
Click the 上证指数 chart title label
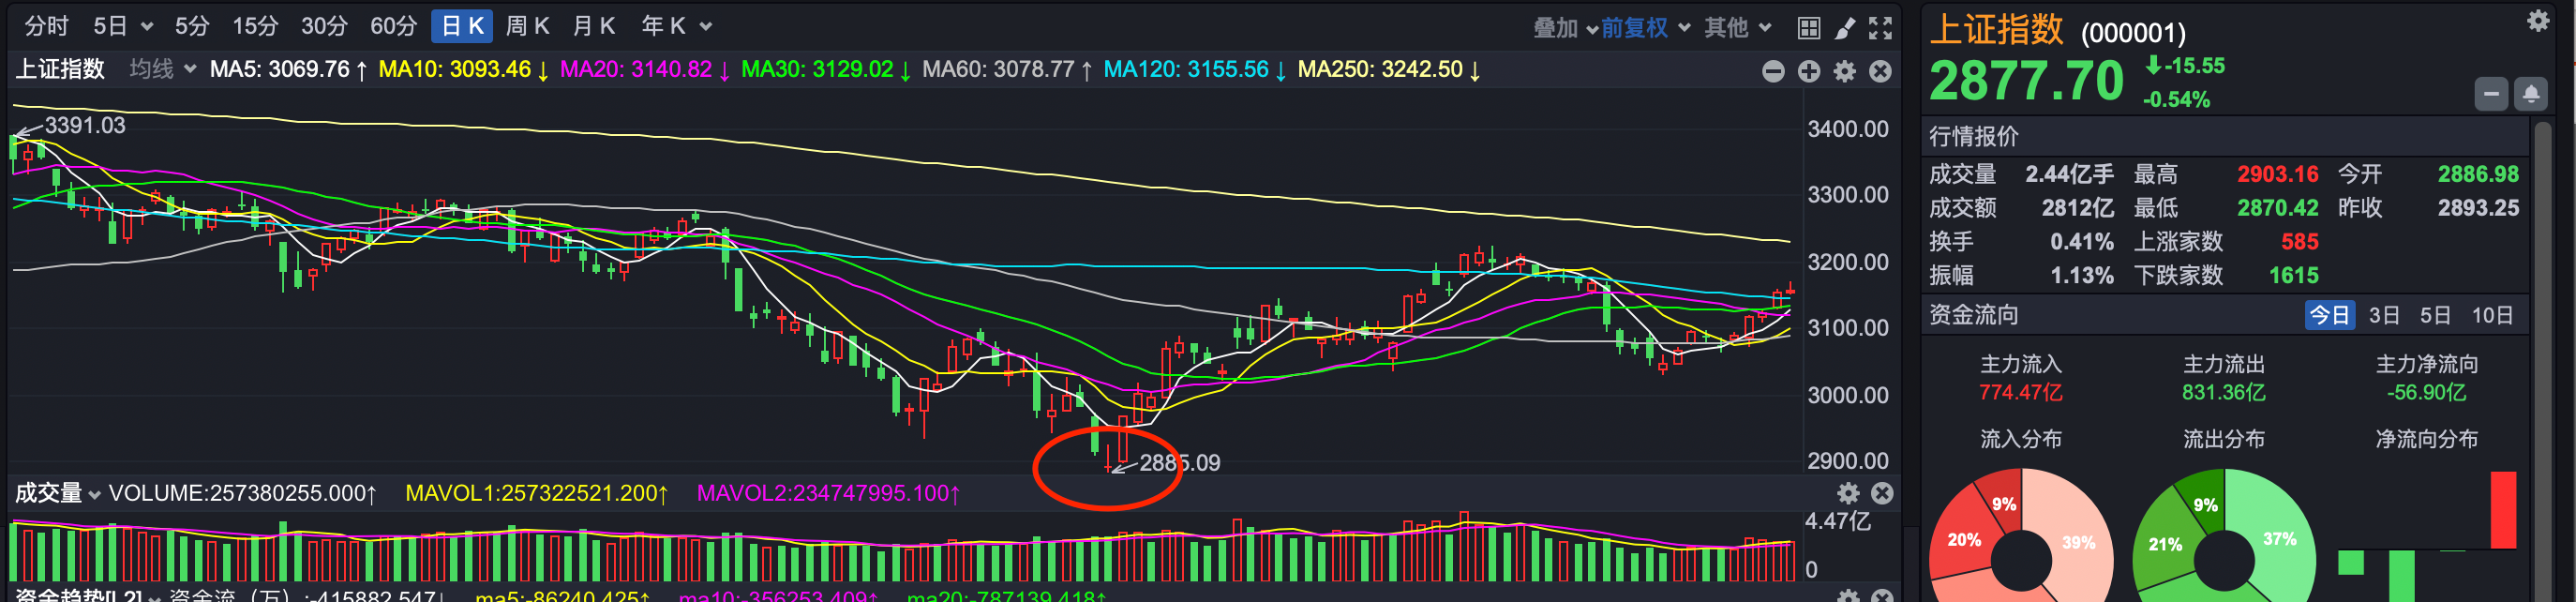pos(60,69)
